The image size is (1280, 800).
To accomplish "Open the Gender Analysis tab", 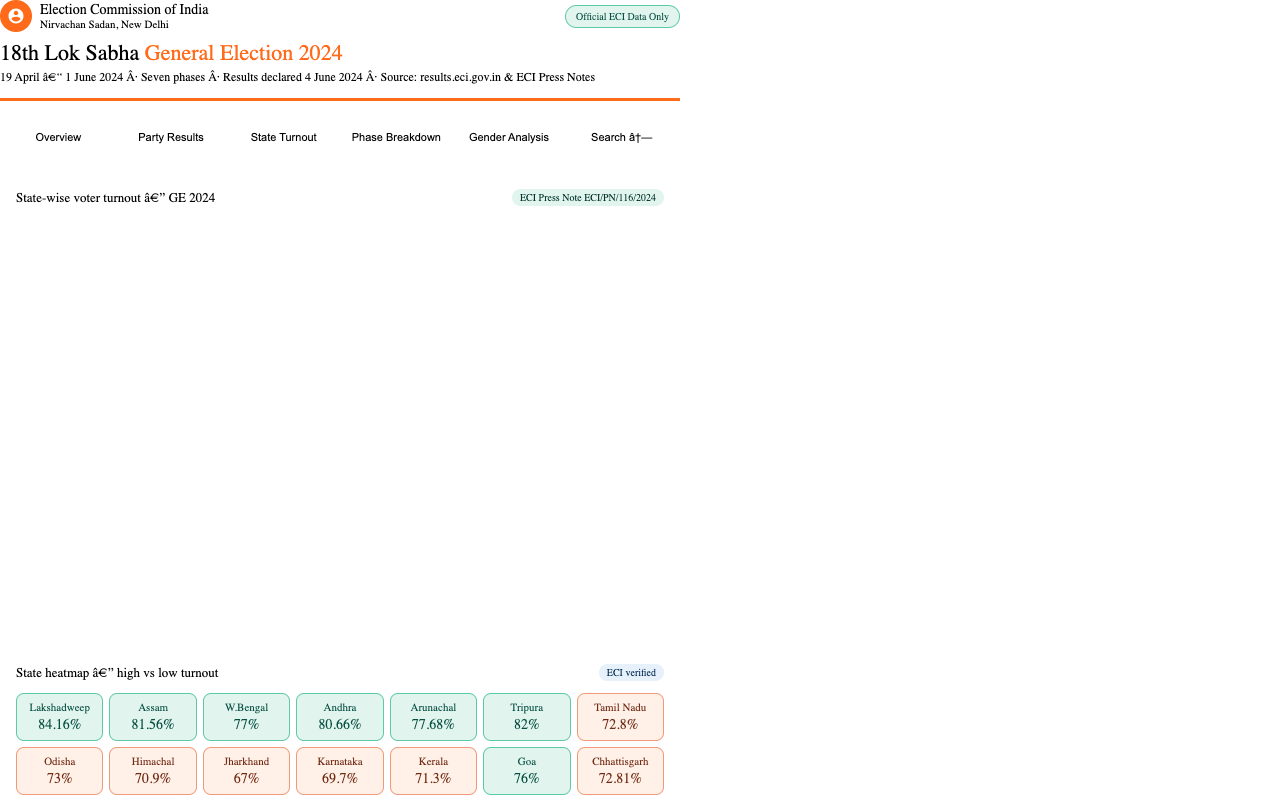I will [x=509, y=137].
